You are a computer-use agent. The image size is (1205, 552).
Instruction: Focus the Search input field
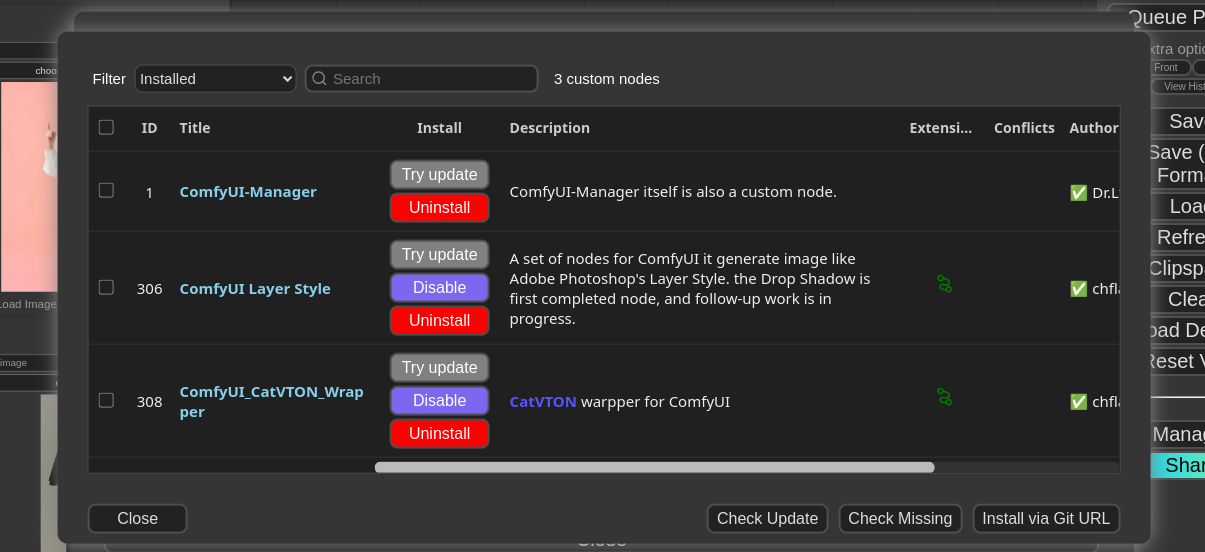pos(432,79)
